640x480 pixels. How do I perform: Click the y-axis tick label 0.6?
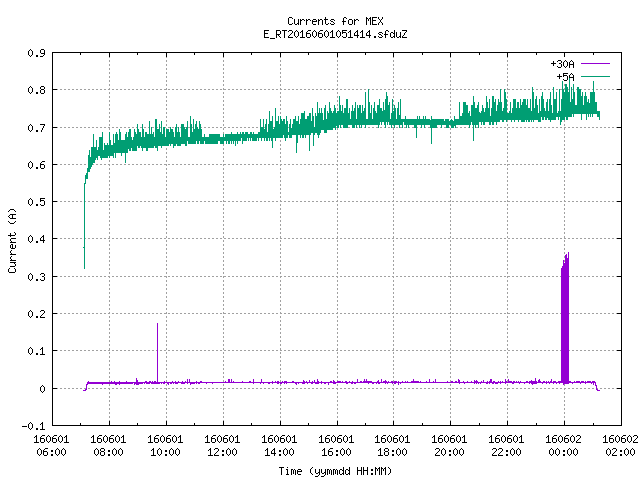point(36,165)
